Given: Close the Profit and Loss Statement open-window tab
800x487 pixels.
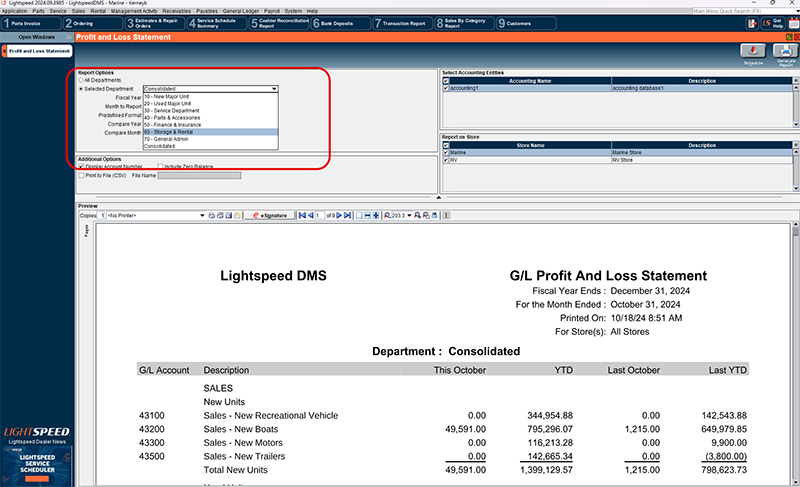Looking at the screenshot, I should [x=5, y=51].
